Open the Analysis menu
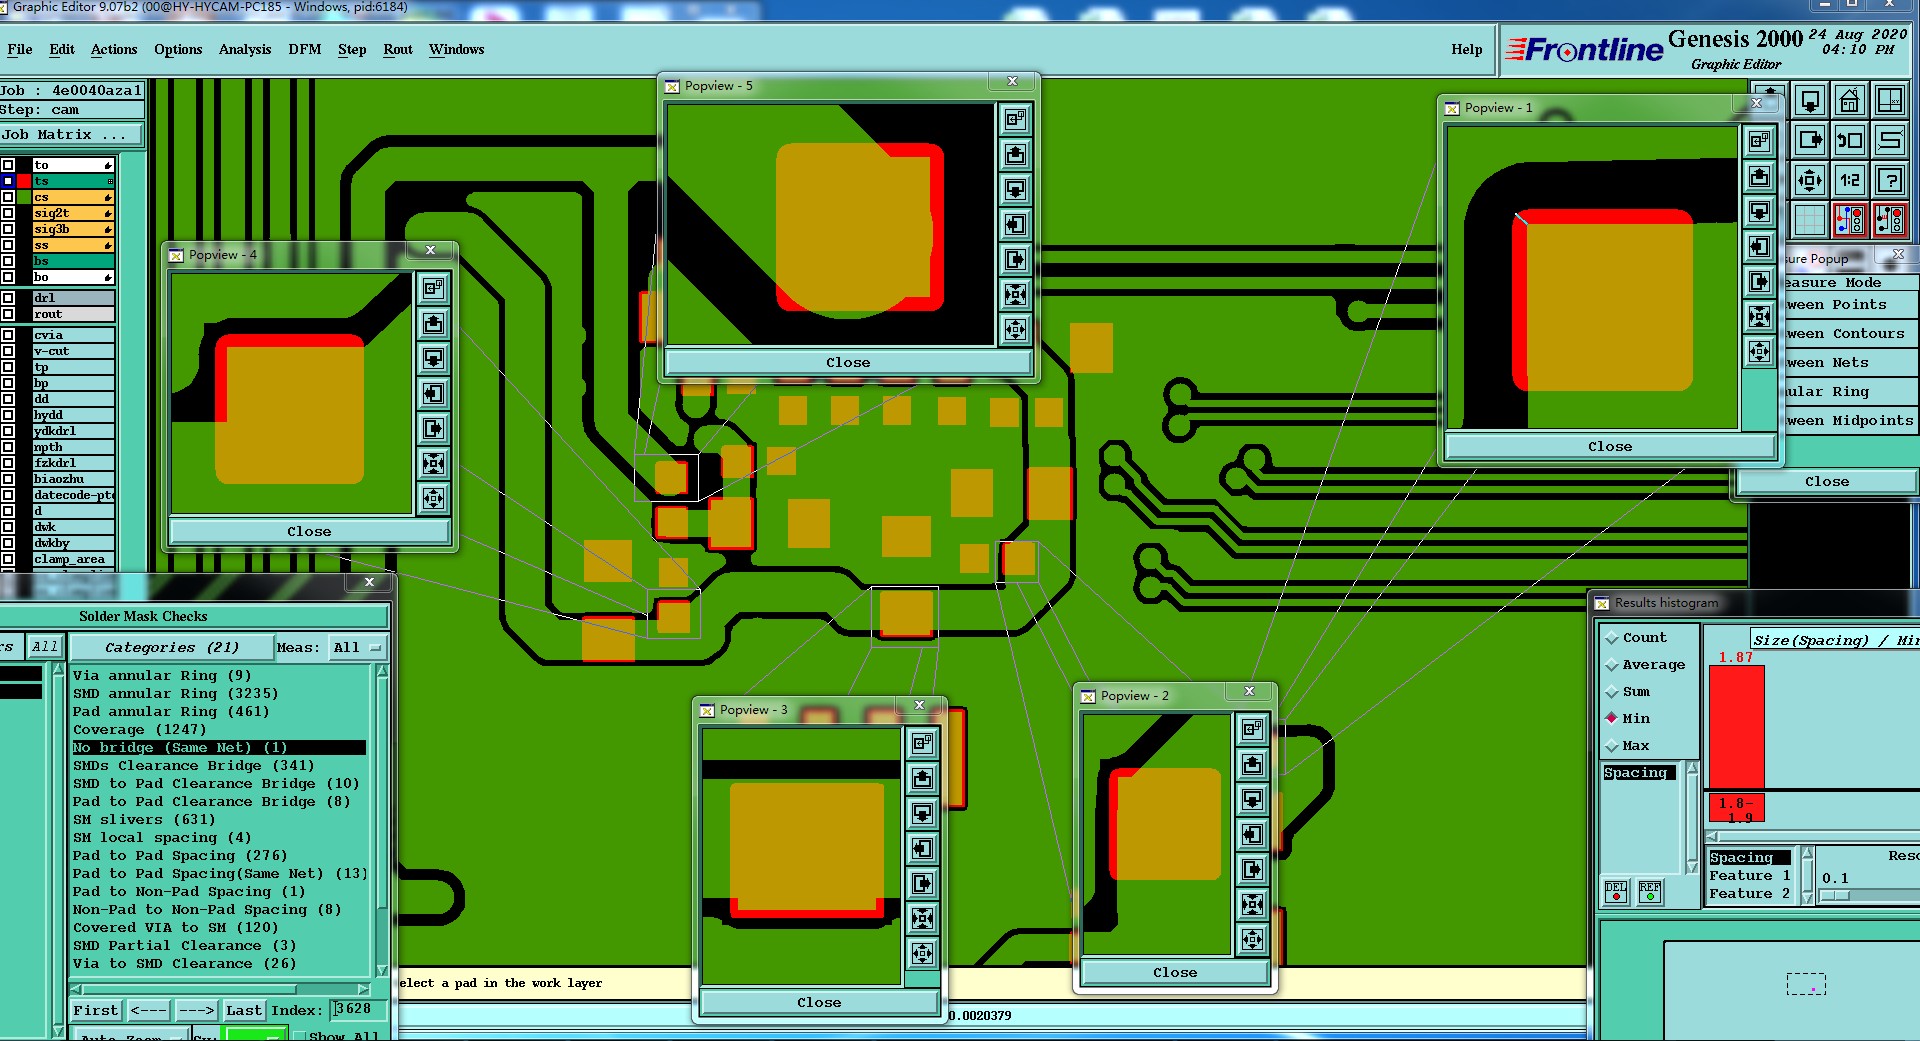The image size is (1920, 1041). (x=245, y=49)
